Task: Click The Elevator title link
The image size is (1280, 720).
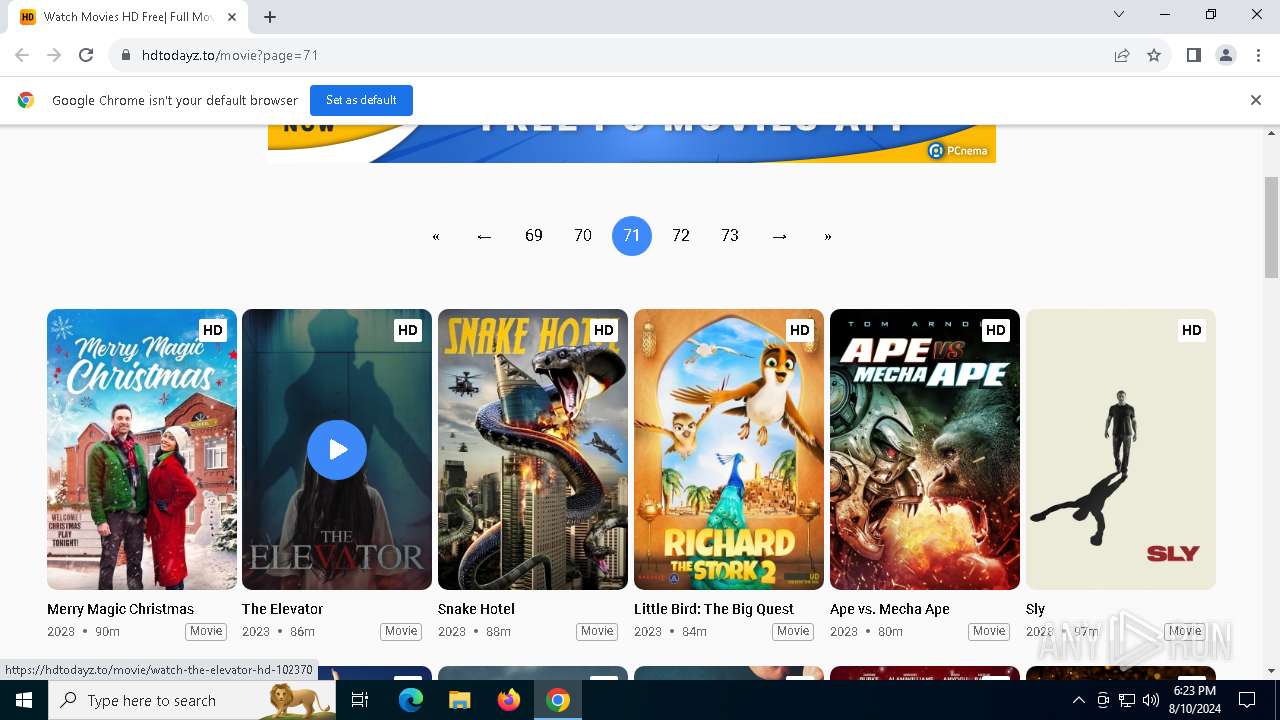Action: pos(283,609)
